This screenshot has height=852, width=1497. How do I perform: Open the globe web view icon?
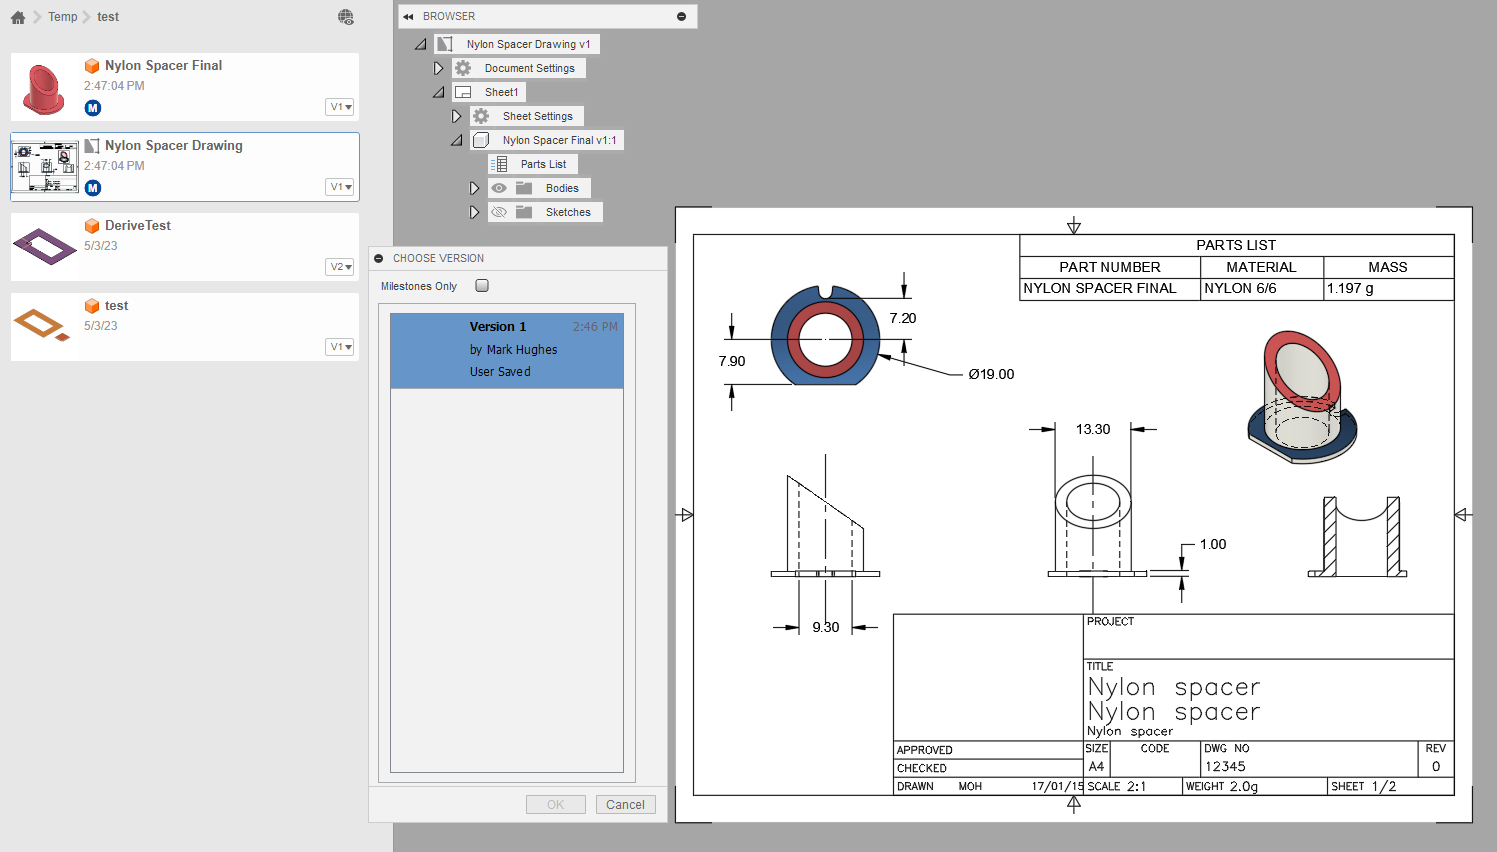346,17
